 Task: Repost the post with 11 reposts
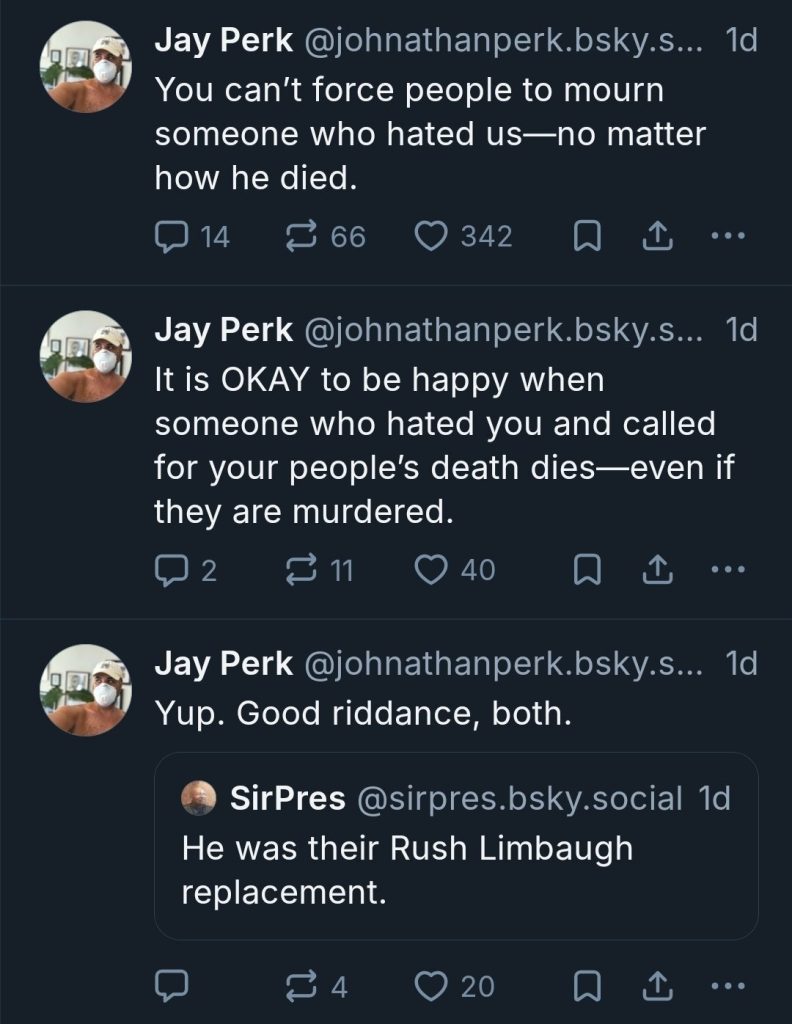(x=300, y=570)
